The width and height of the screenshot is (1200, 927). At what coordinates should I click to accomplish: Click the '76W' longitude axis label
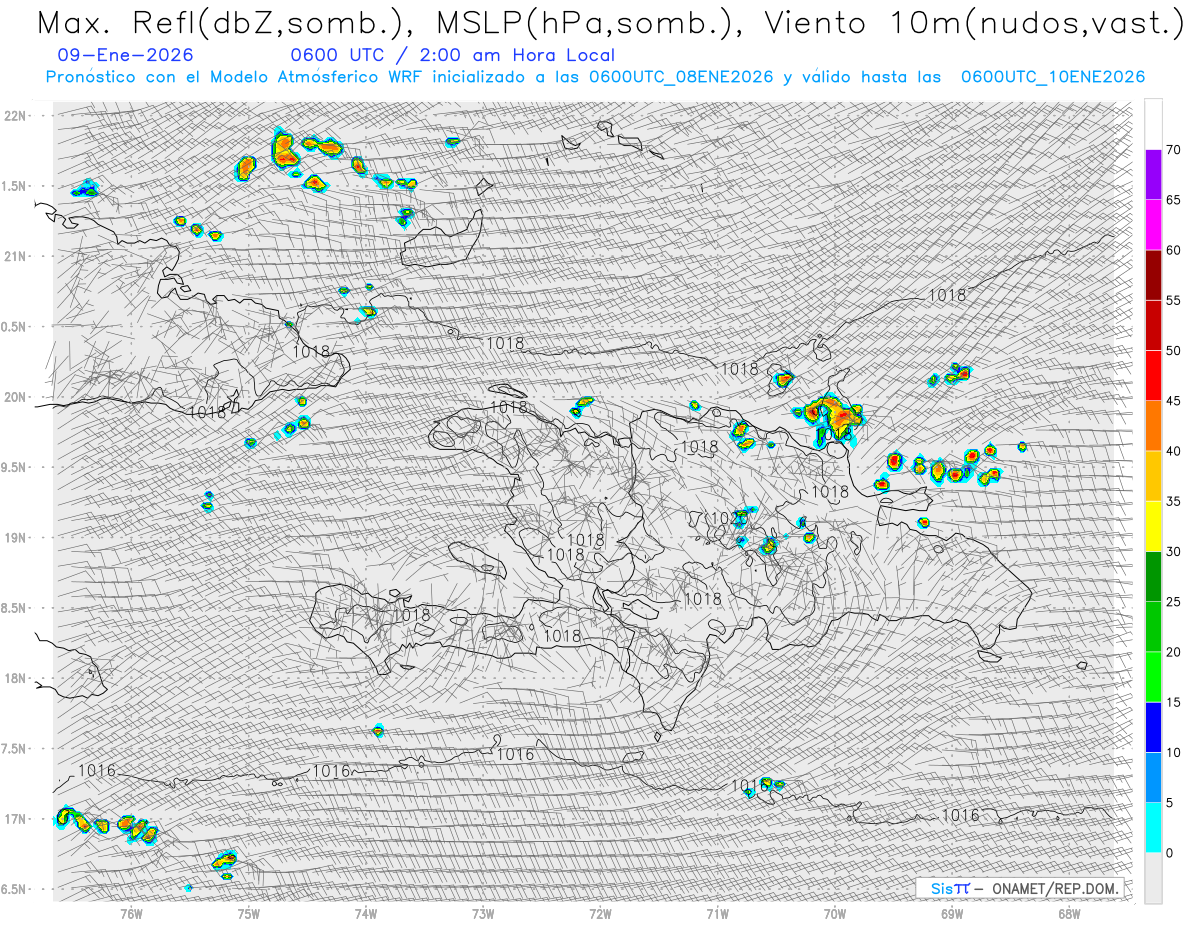131,914
